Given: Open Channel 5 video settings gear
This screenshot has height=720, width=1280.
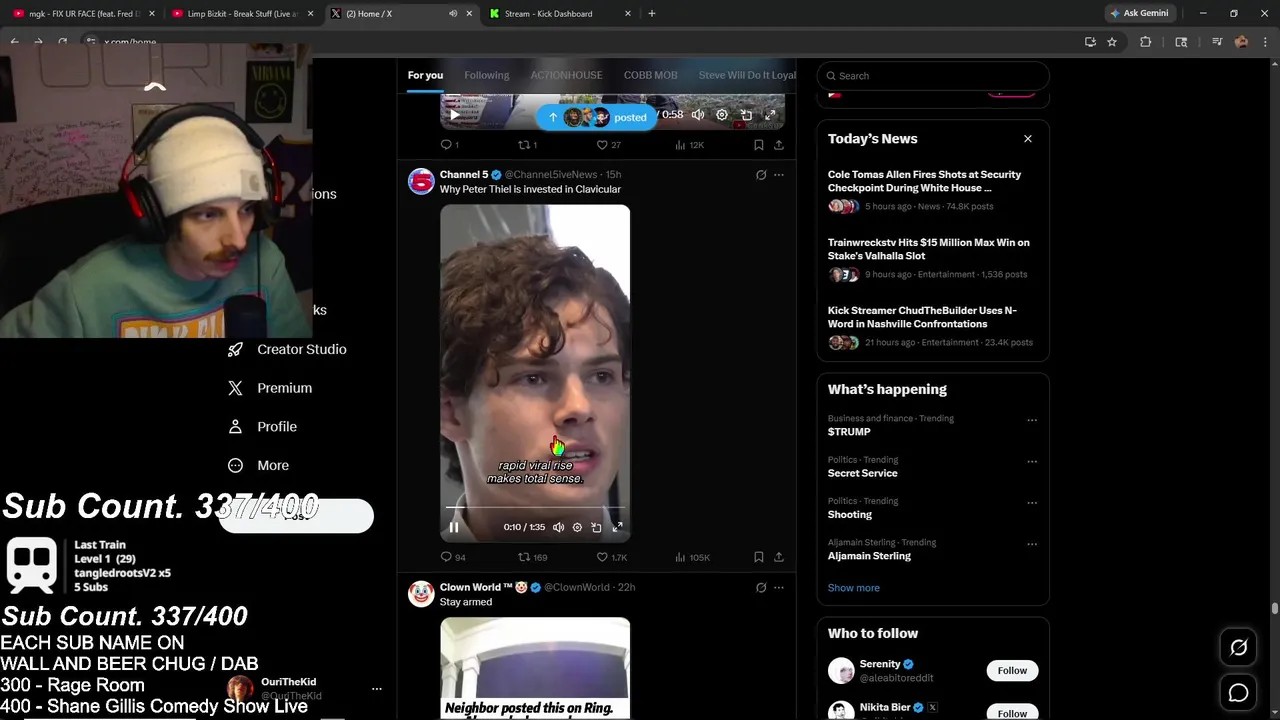Looking at the screenshot, I should (577, 527).
